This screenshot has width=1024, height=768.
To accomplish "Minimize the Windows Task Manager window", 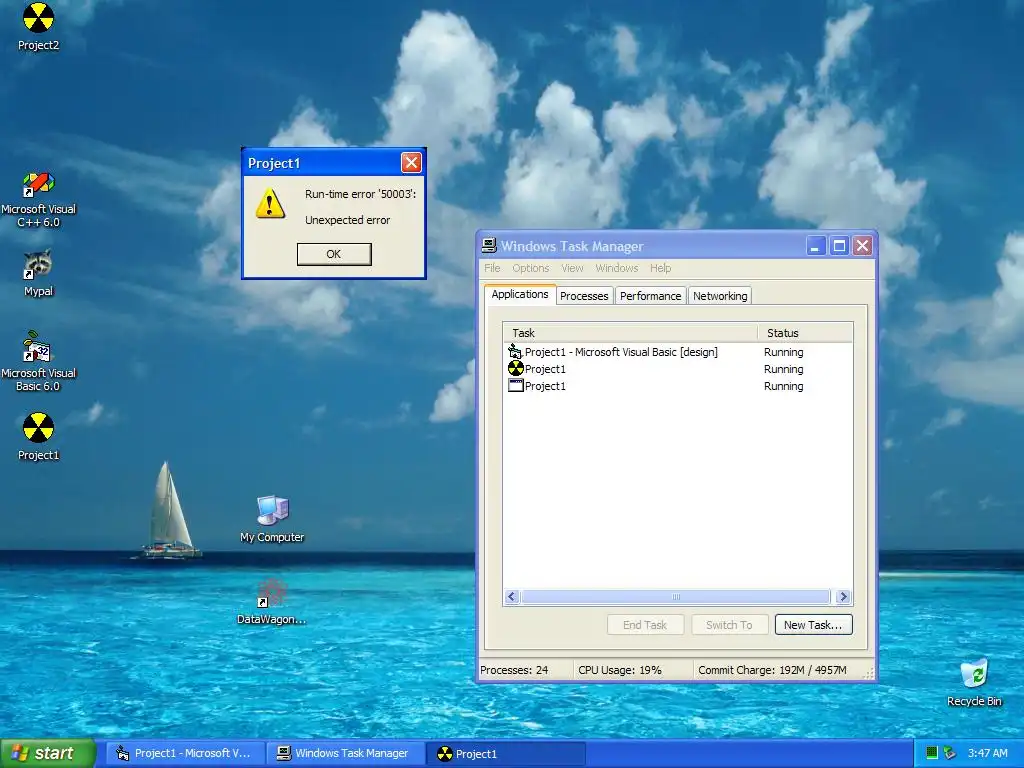I will (816, 246).
